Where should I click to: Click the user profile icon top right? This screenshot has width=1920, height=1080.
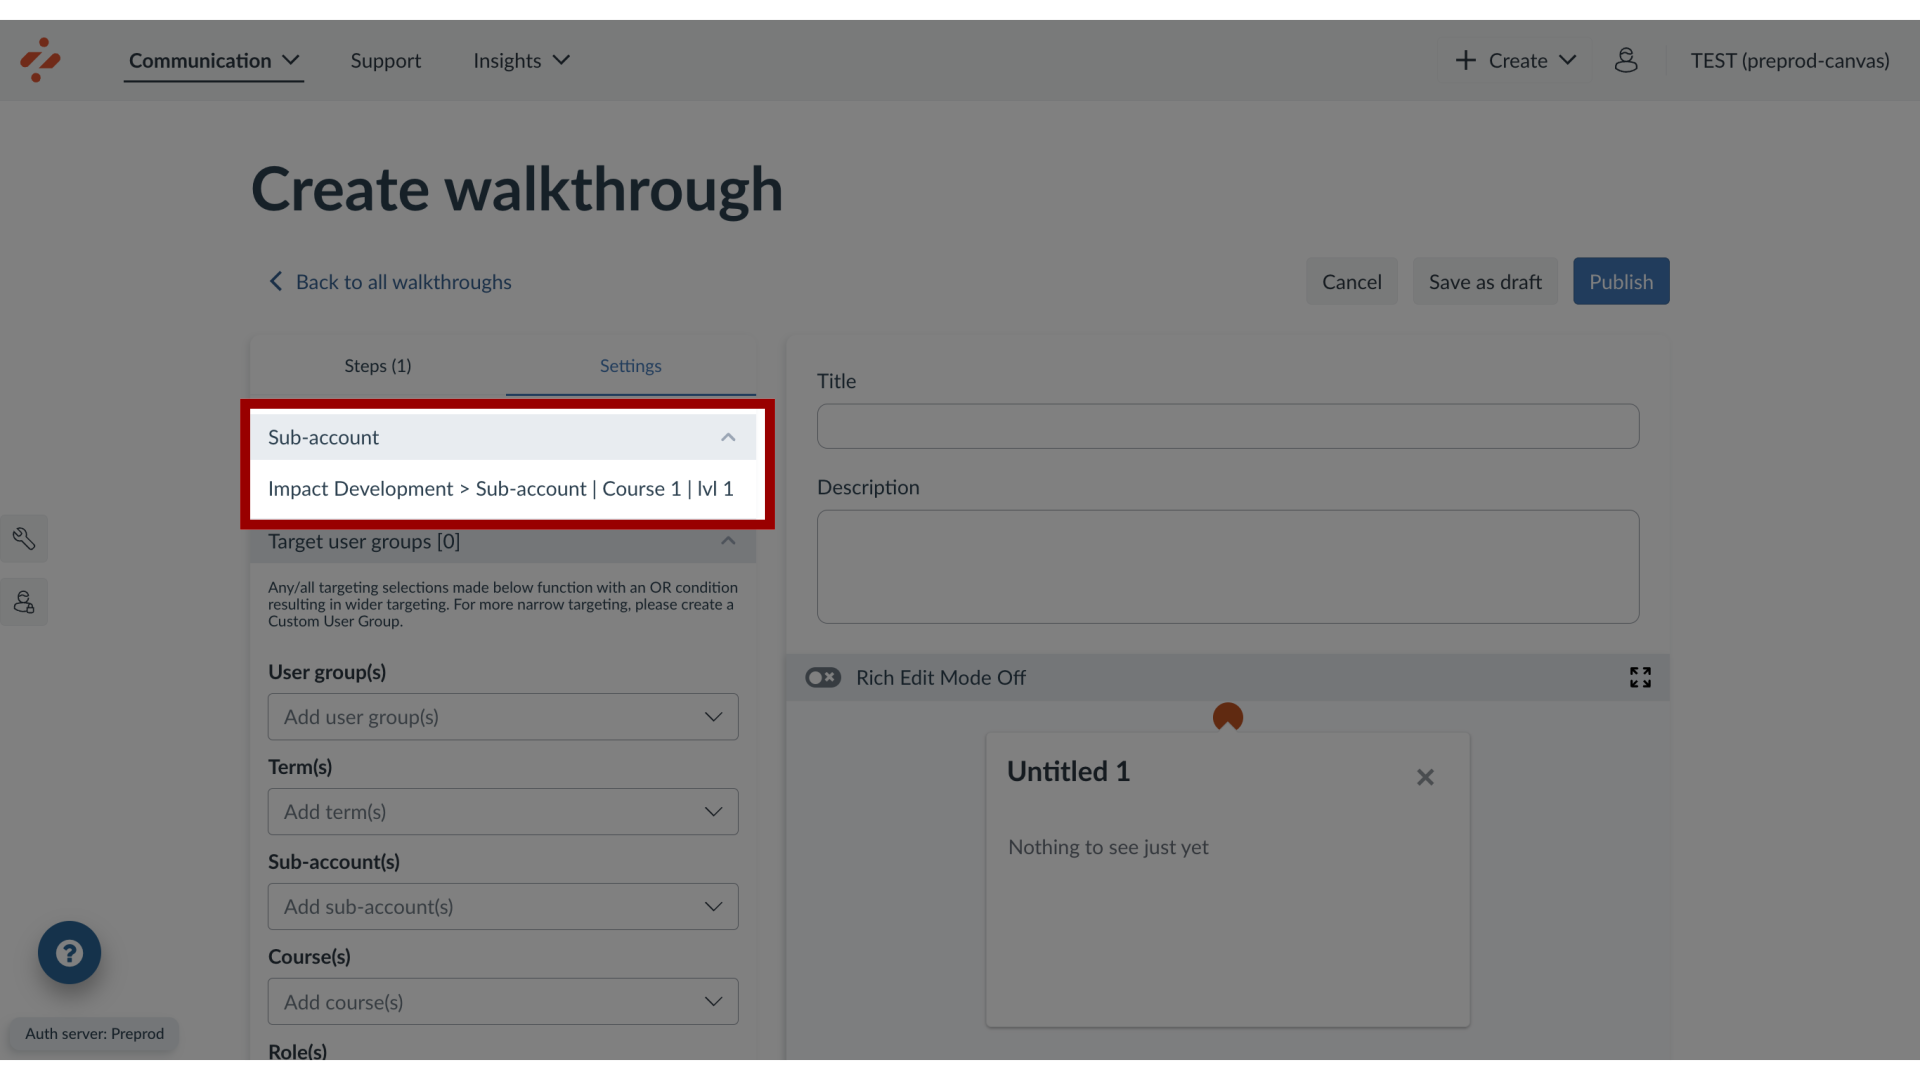point(1626,59)
